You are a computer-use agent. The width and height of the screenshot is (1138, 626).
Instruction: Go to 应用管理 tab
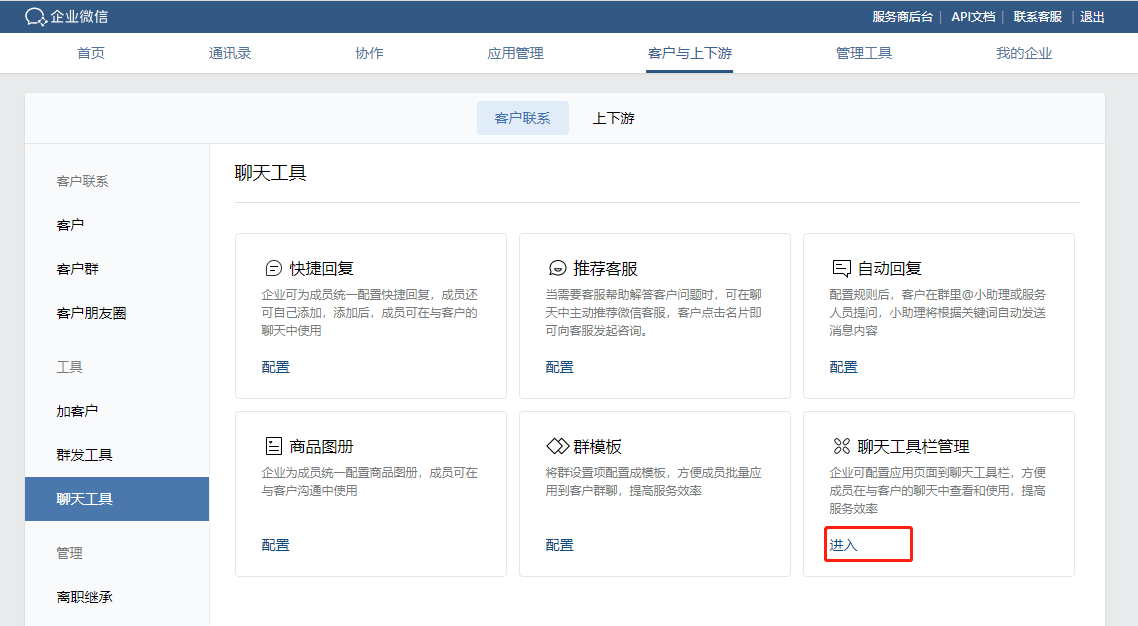(515, 53)
